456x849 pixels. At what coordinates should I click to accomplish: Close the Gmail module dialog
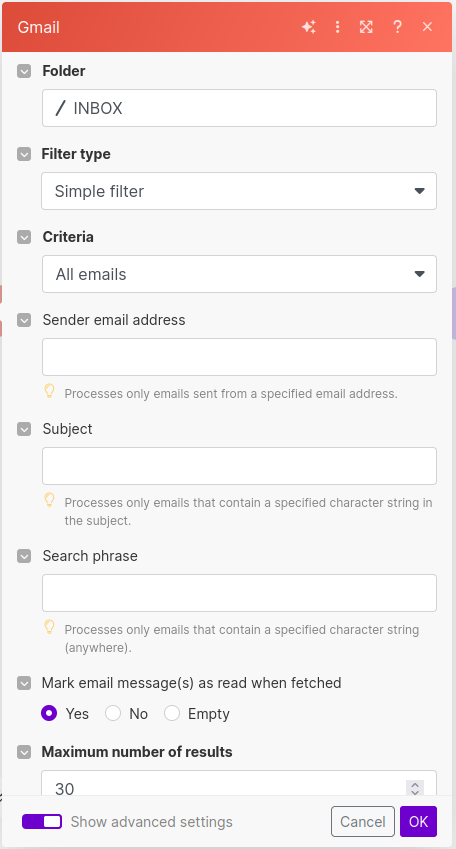click(427, 27)
